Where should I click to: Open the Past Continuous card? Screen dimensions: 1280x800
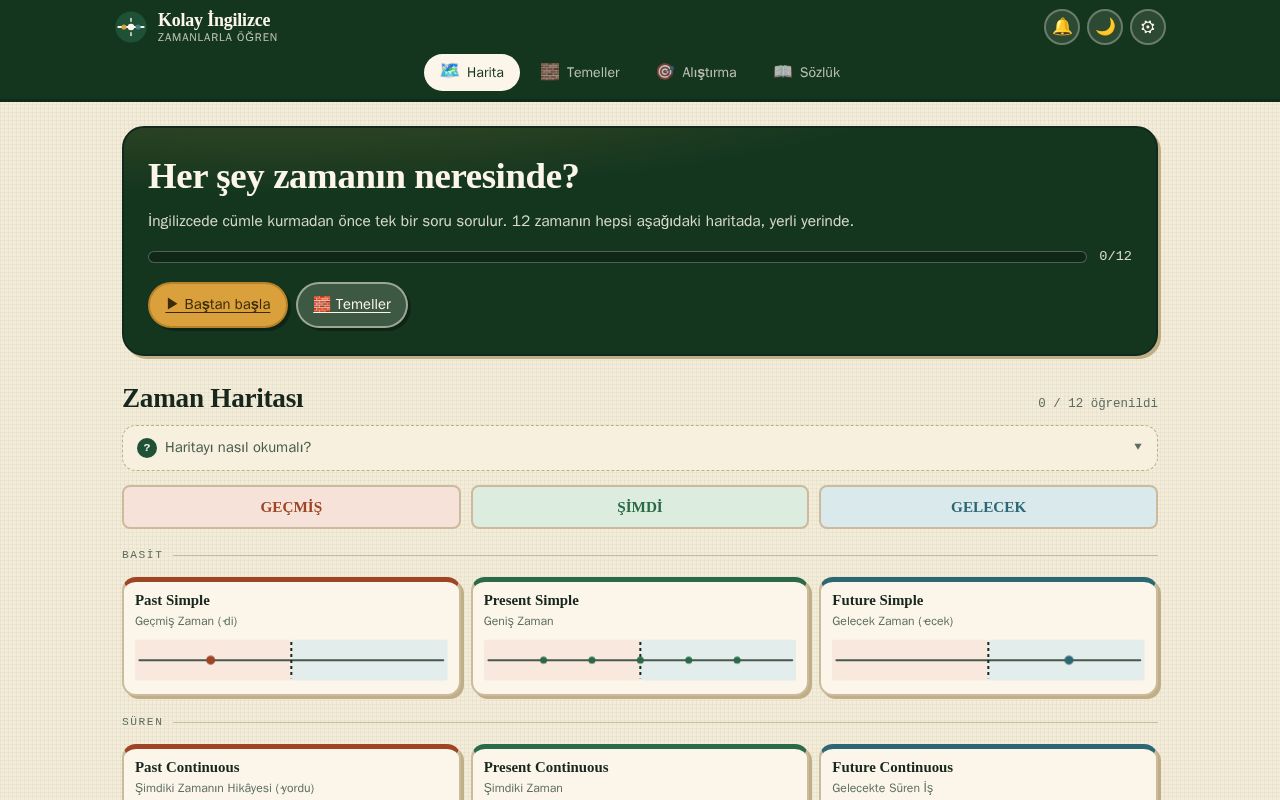(291, 772)
